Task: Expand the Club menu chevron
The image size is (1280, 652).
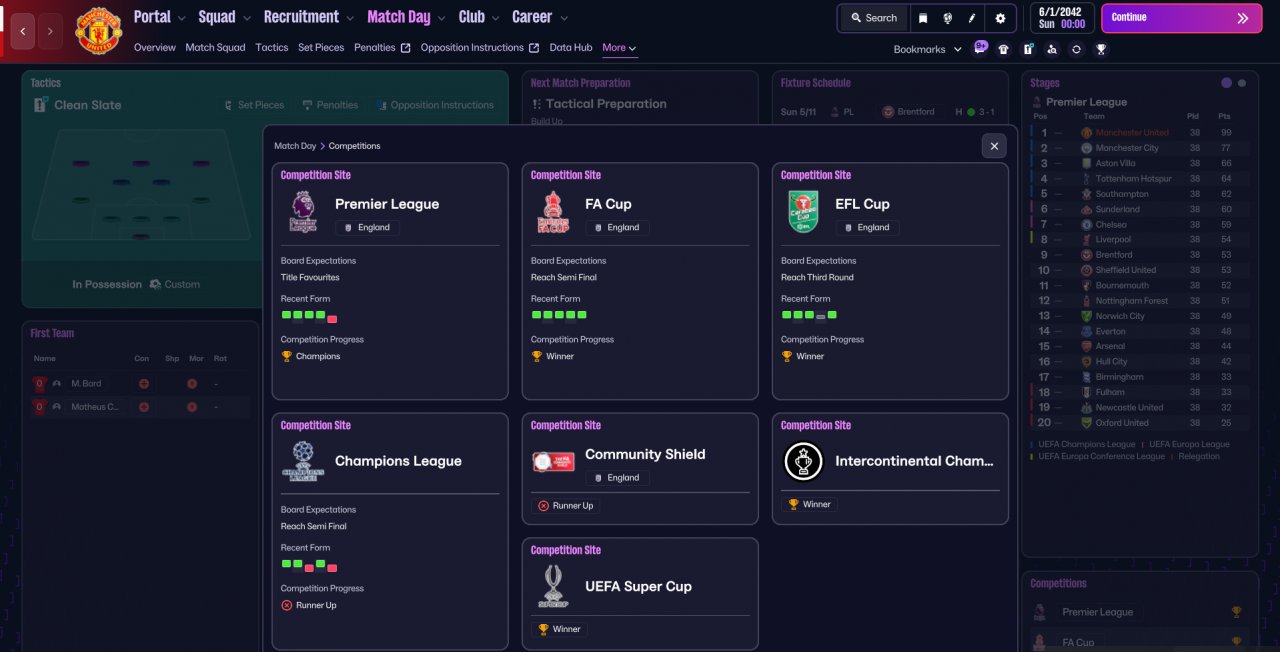Action: point(496,18)
